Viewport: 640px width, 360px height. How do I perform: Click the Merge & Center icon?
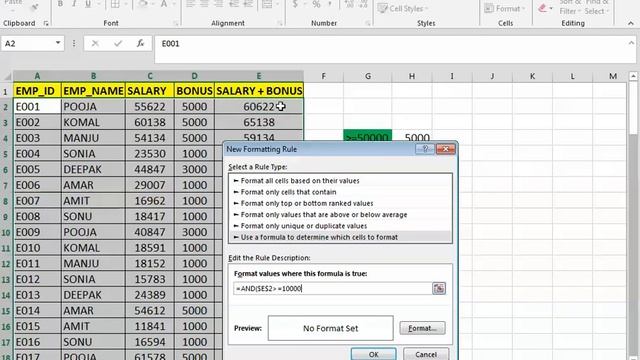tap(267, 4)
